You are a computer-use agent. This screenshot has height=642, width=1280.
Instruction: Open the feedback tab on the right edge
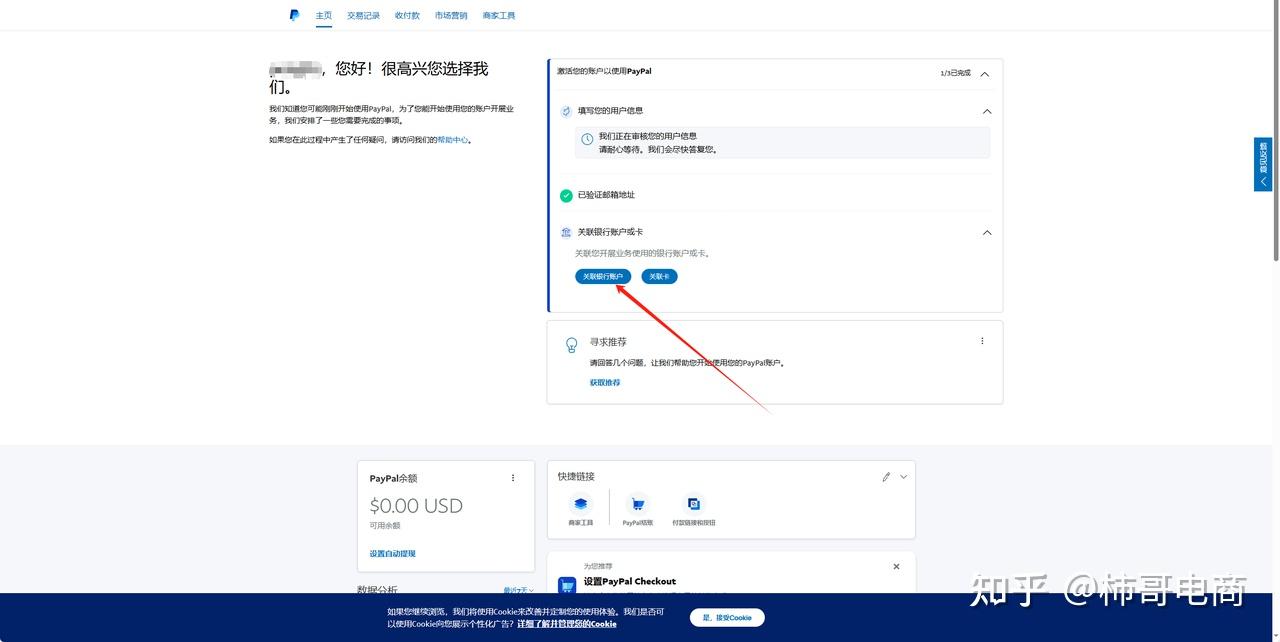[1263, 164]
